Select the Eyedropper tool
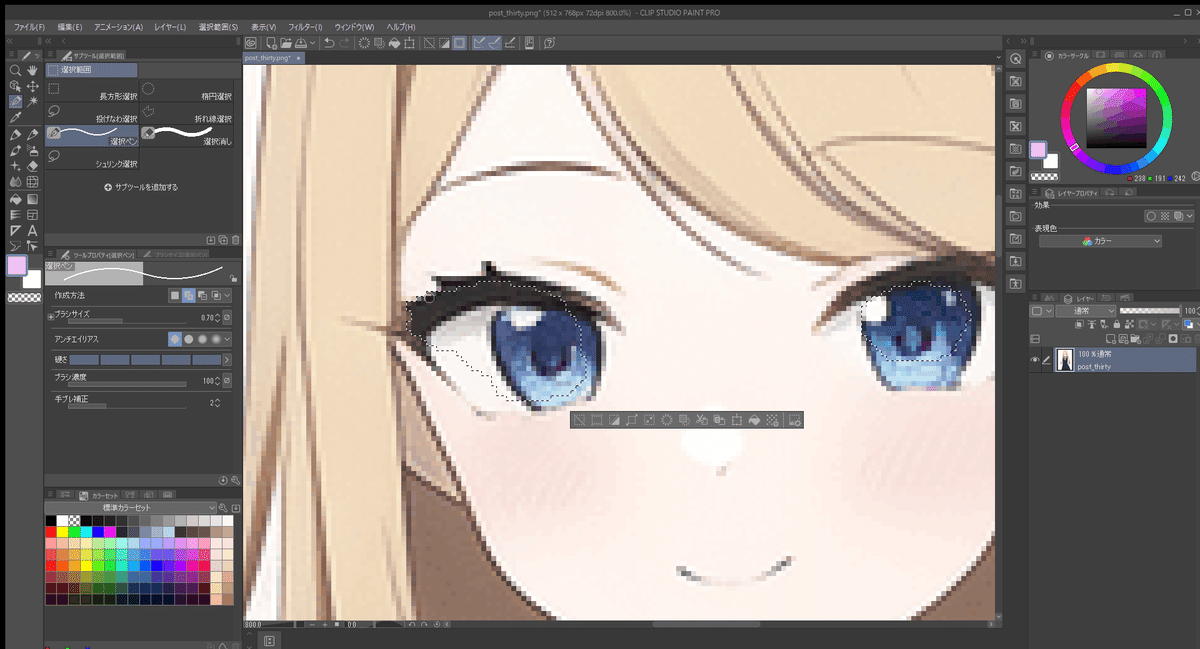 [15, 117]
